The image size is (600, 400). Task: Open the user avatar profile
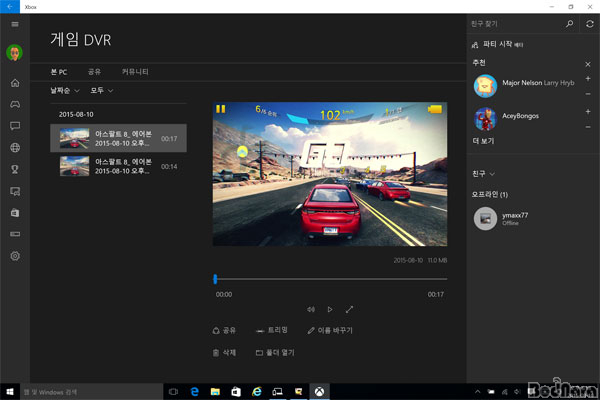tap(15, 52)
